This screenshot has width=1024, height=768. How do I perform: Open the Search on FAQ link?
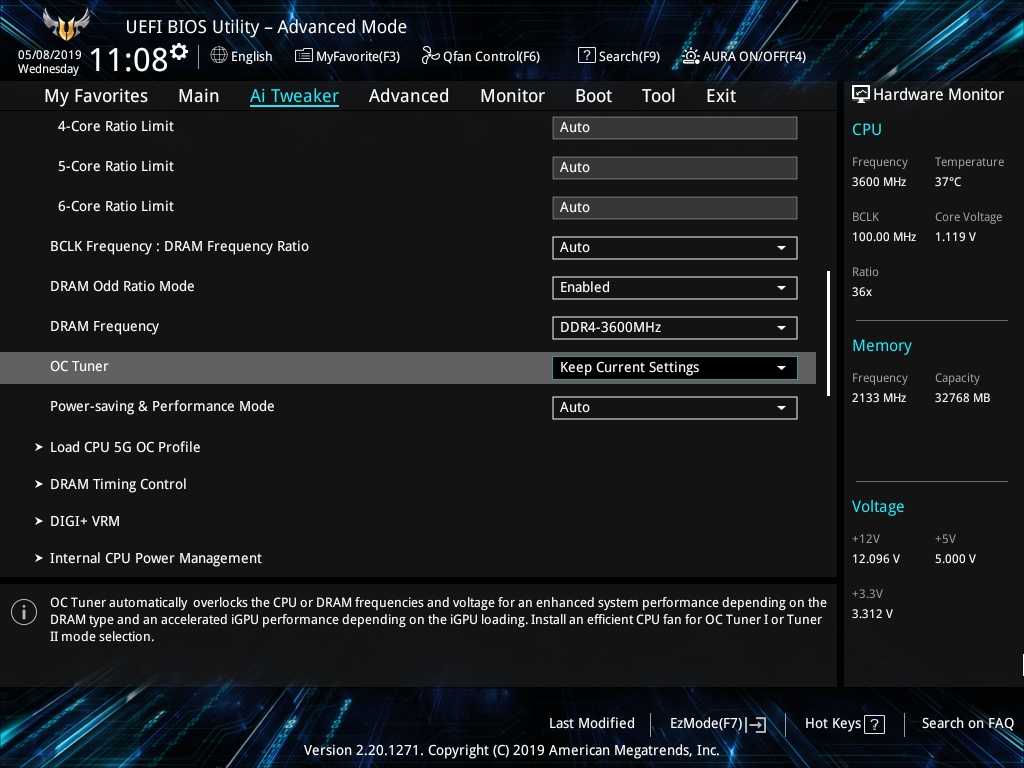click(x=967, y=723)
